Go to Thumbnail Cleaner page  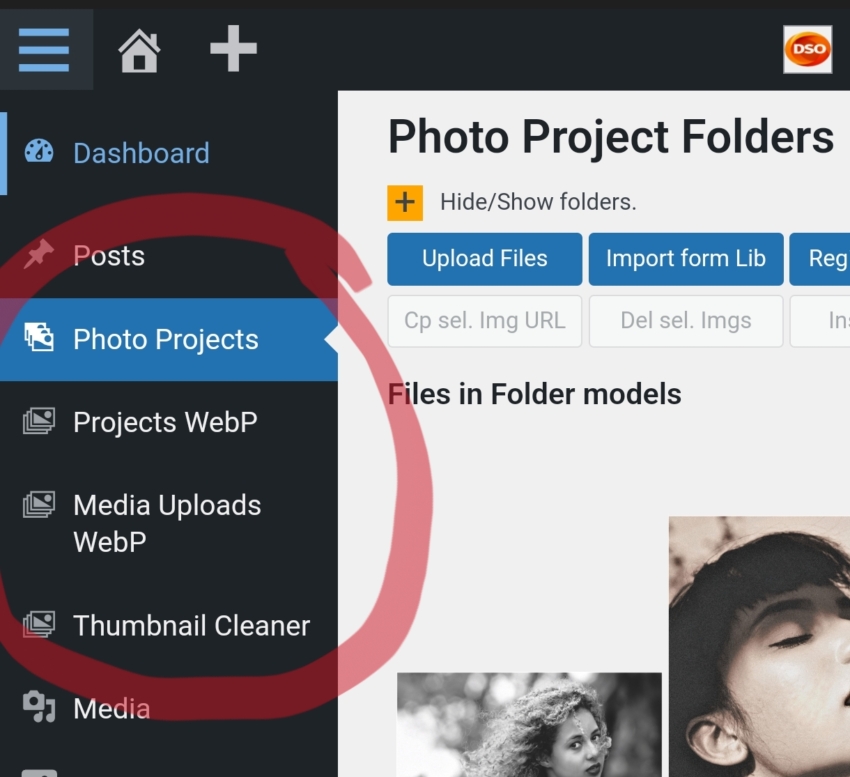click(191, 626)
